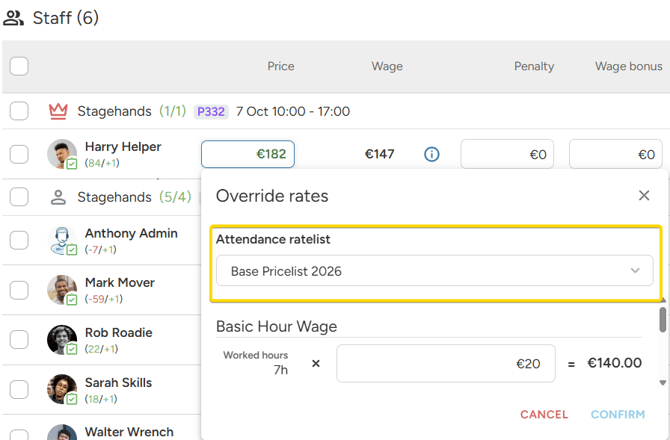Click the '7 Oct 10:00 - 17:00' shift time
Viewport: 670px width, 440px height.
click(x=293, y=111)
